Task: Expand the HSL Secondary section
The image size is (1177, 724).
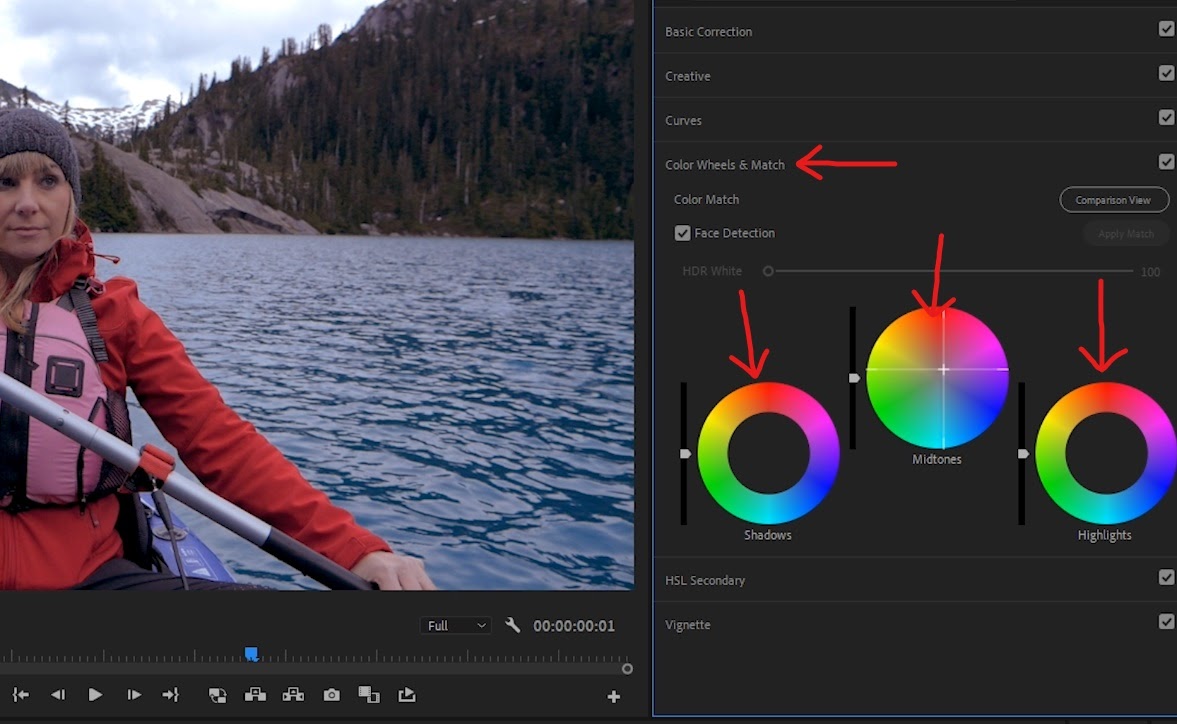Action: coord(705,580)
